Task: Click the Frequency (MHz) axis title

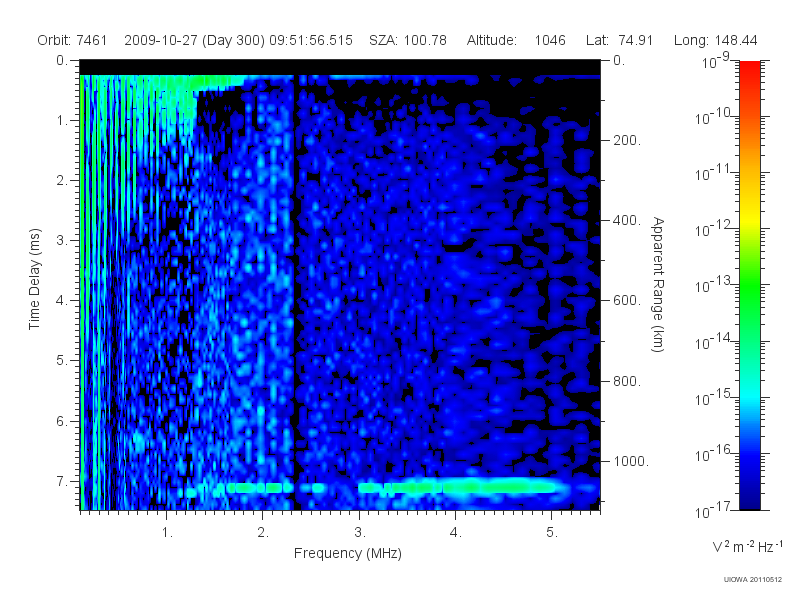Action: tap(347, 554)
